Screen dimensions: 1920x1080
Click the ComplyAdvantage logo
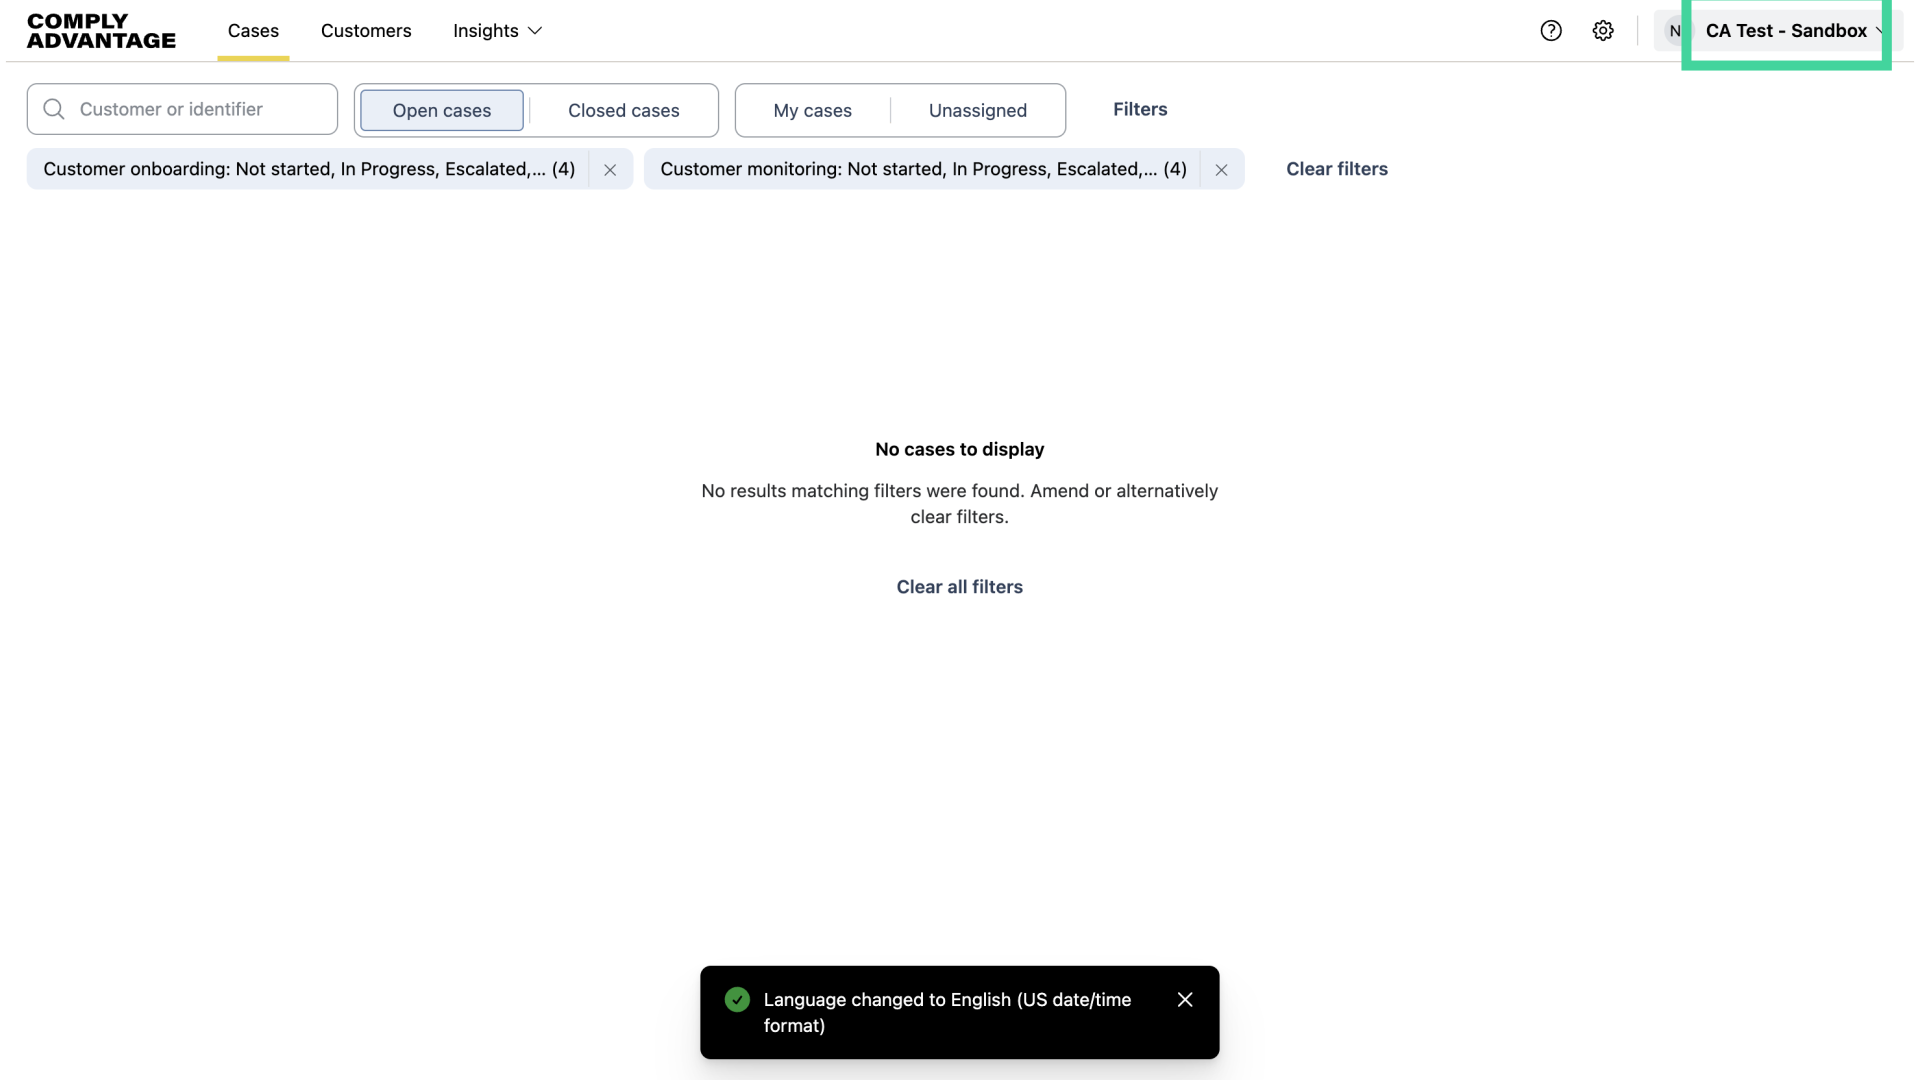(101, 31)
